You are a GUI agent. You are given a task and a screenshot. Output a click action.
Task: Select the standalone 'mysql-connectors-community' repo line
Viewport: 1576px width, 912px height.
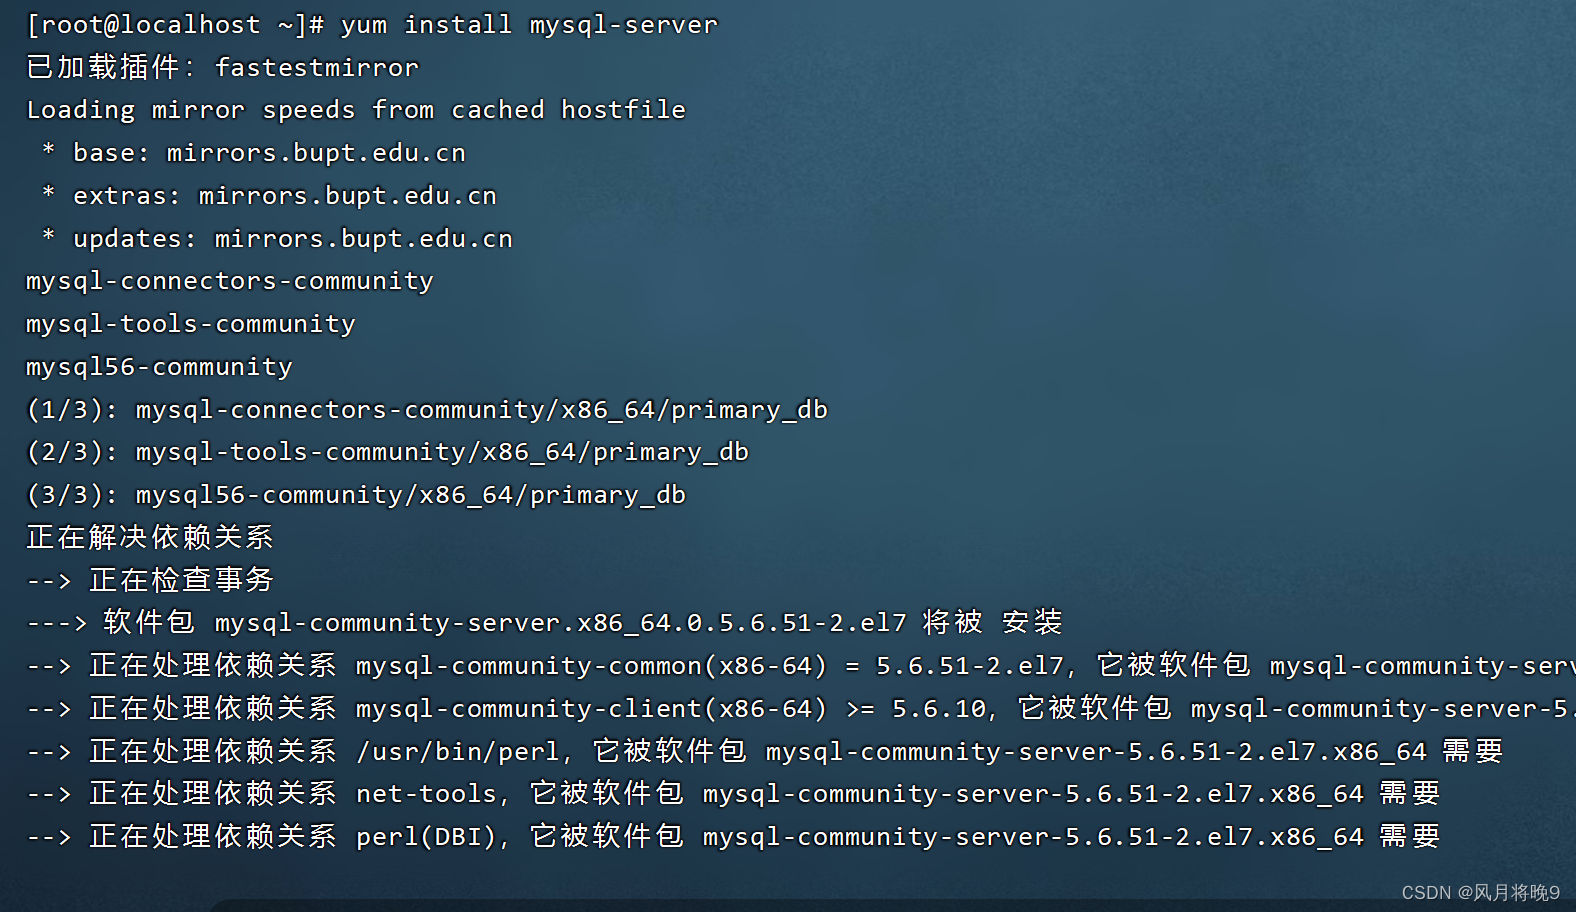coord(230,281)
